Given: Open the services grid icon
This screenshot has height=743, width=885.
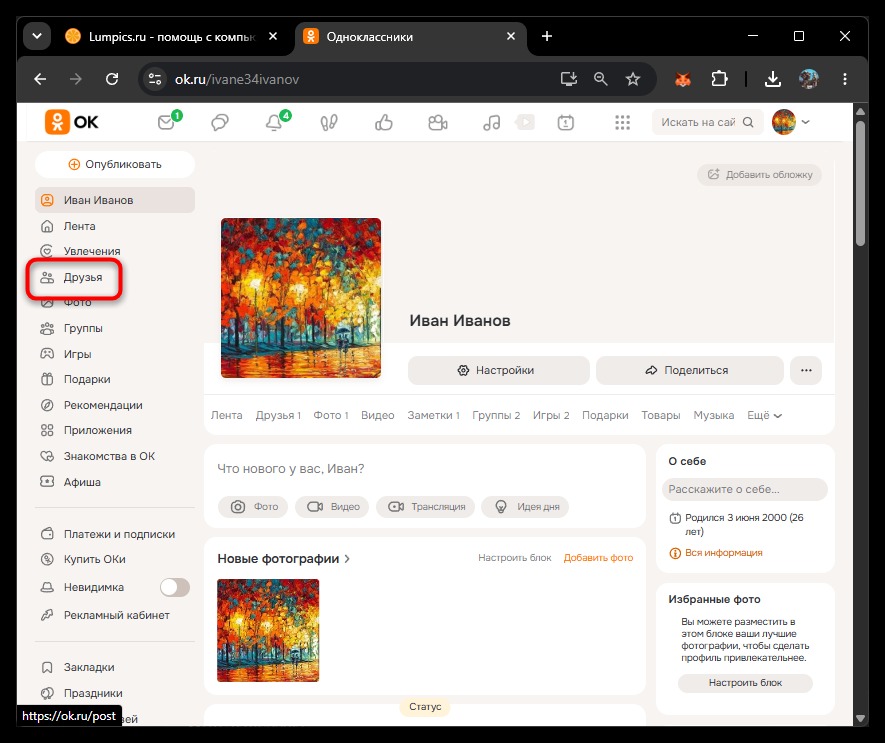Looking at the screenshot, I should (x=623, y=123).
